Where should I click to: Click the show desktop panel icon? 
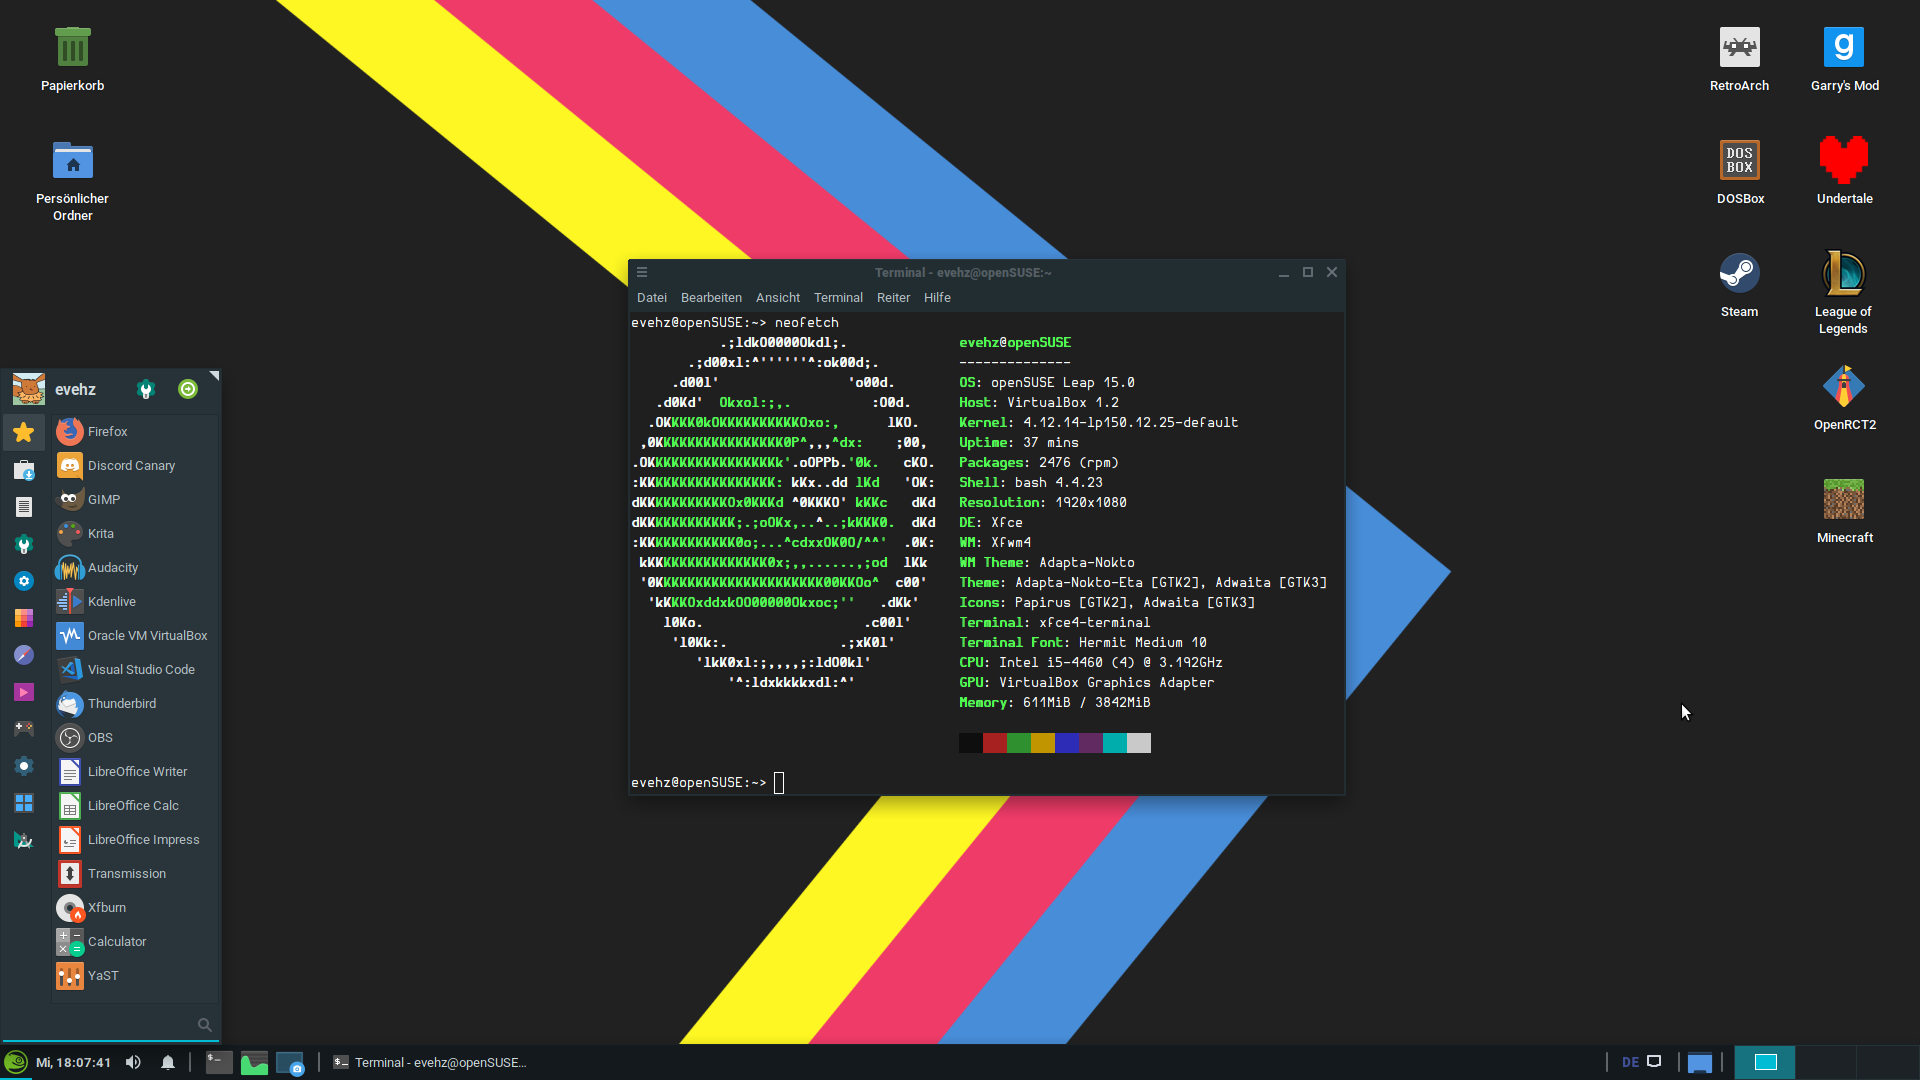click(x=1700, y=1063)
